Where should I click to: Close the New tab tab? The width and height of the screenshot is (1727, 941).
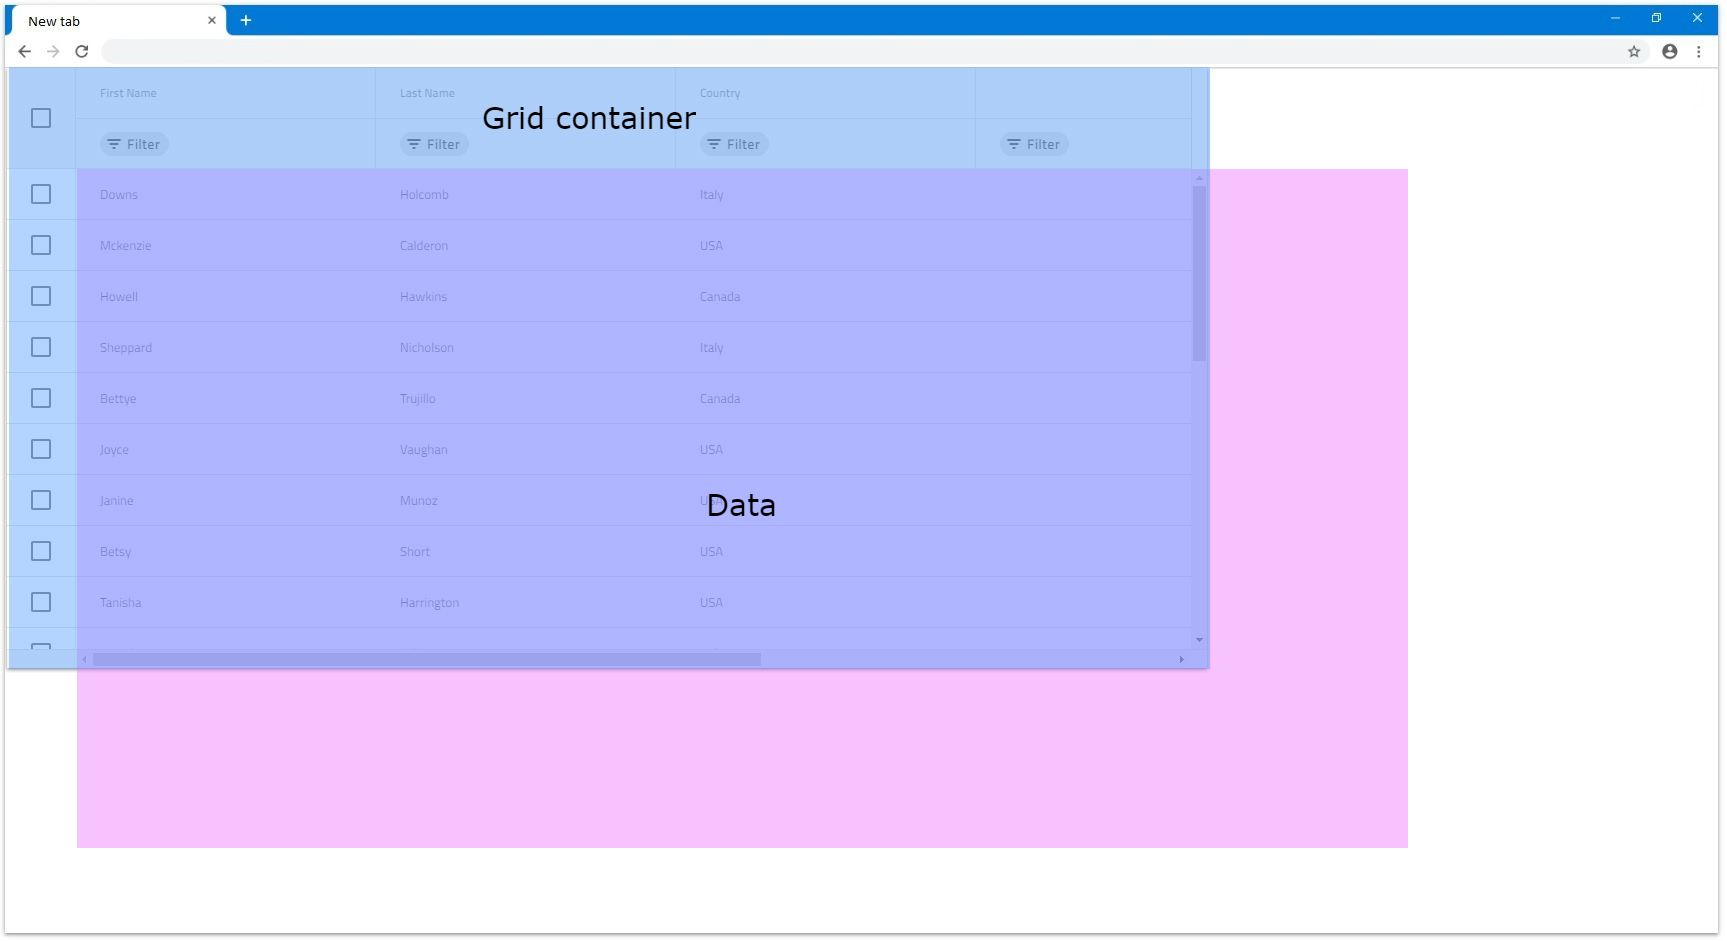pyautogui.click(x=212, y=20)
